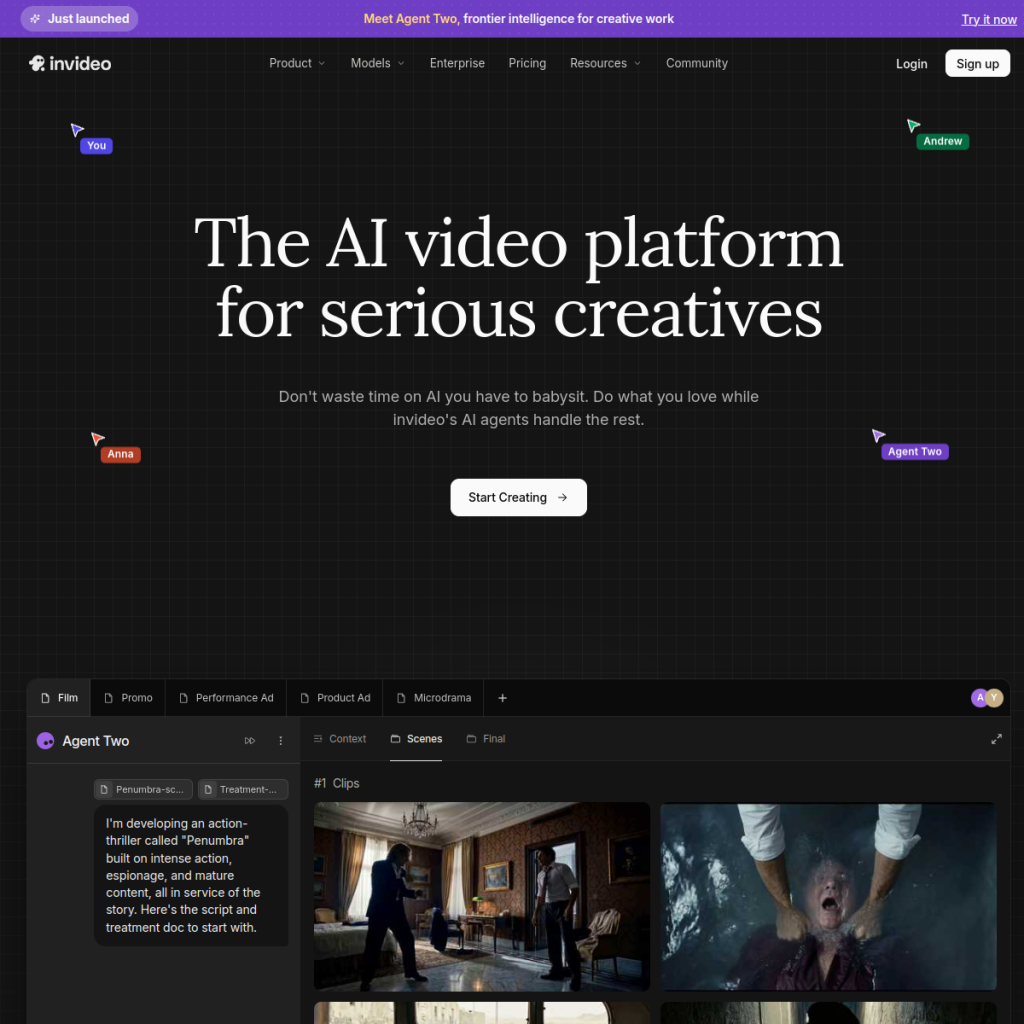This screenshot has height=1024, width=1024.
Task: Expand the preview panel to fullscreen
Action: pos(996,739)
